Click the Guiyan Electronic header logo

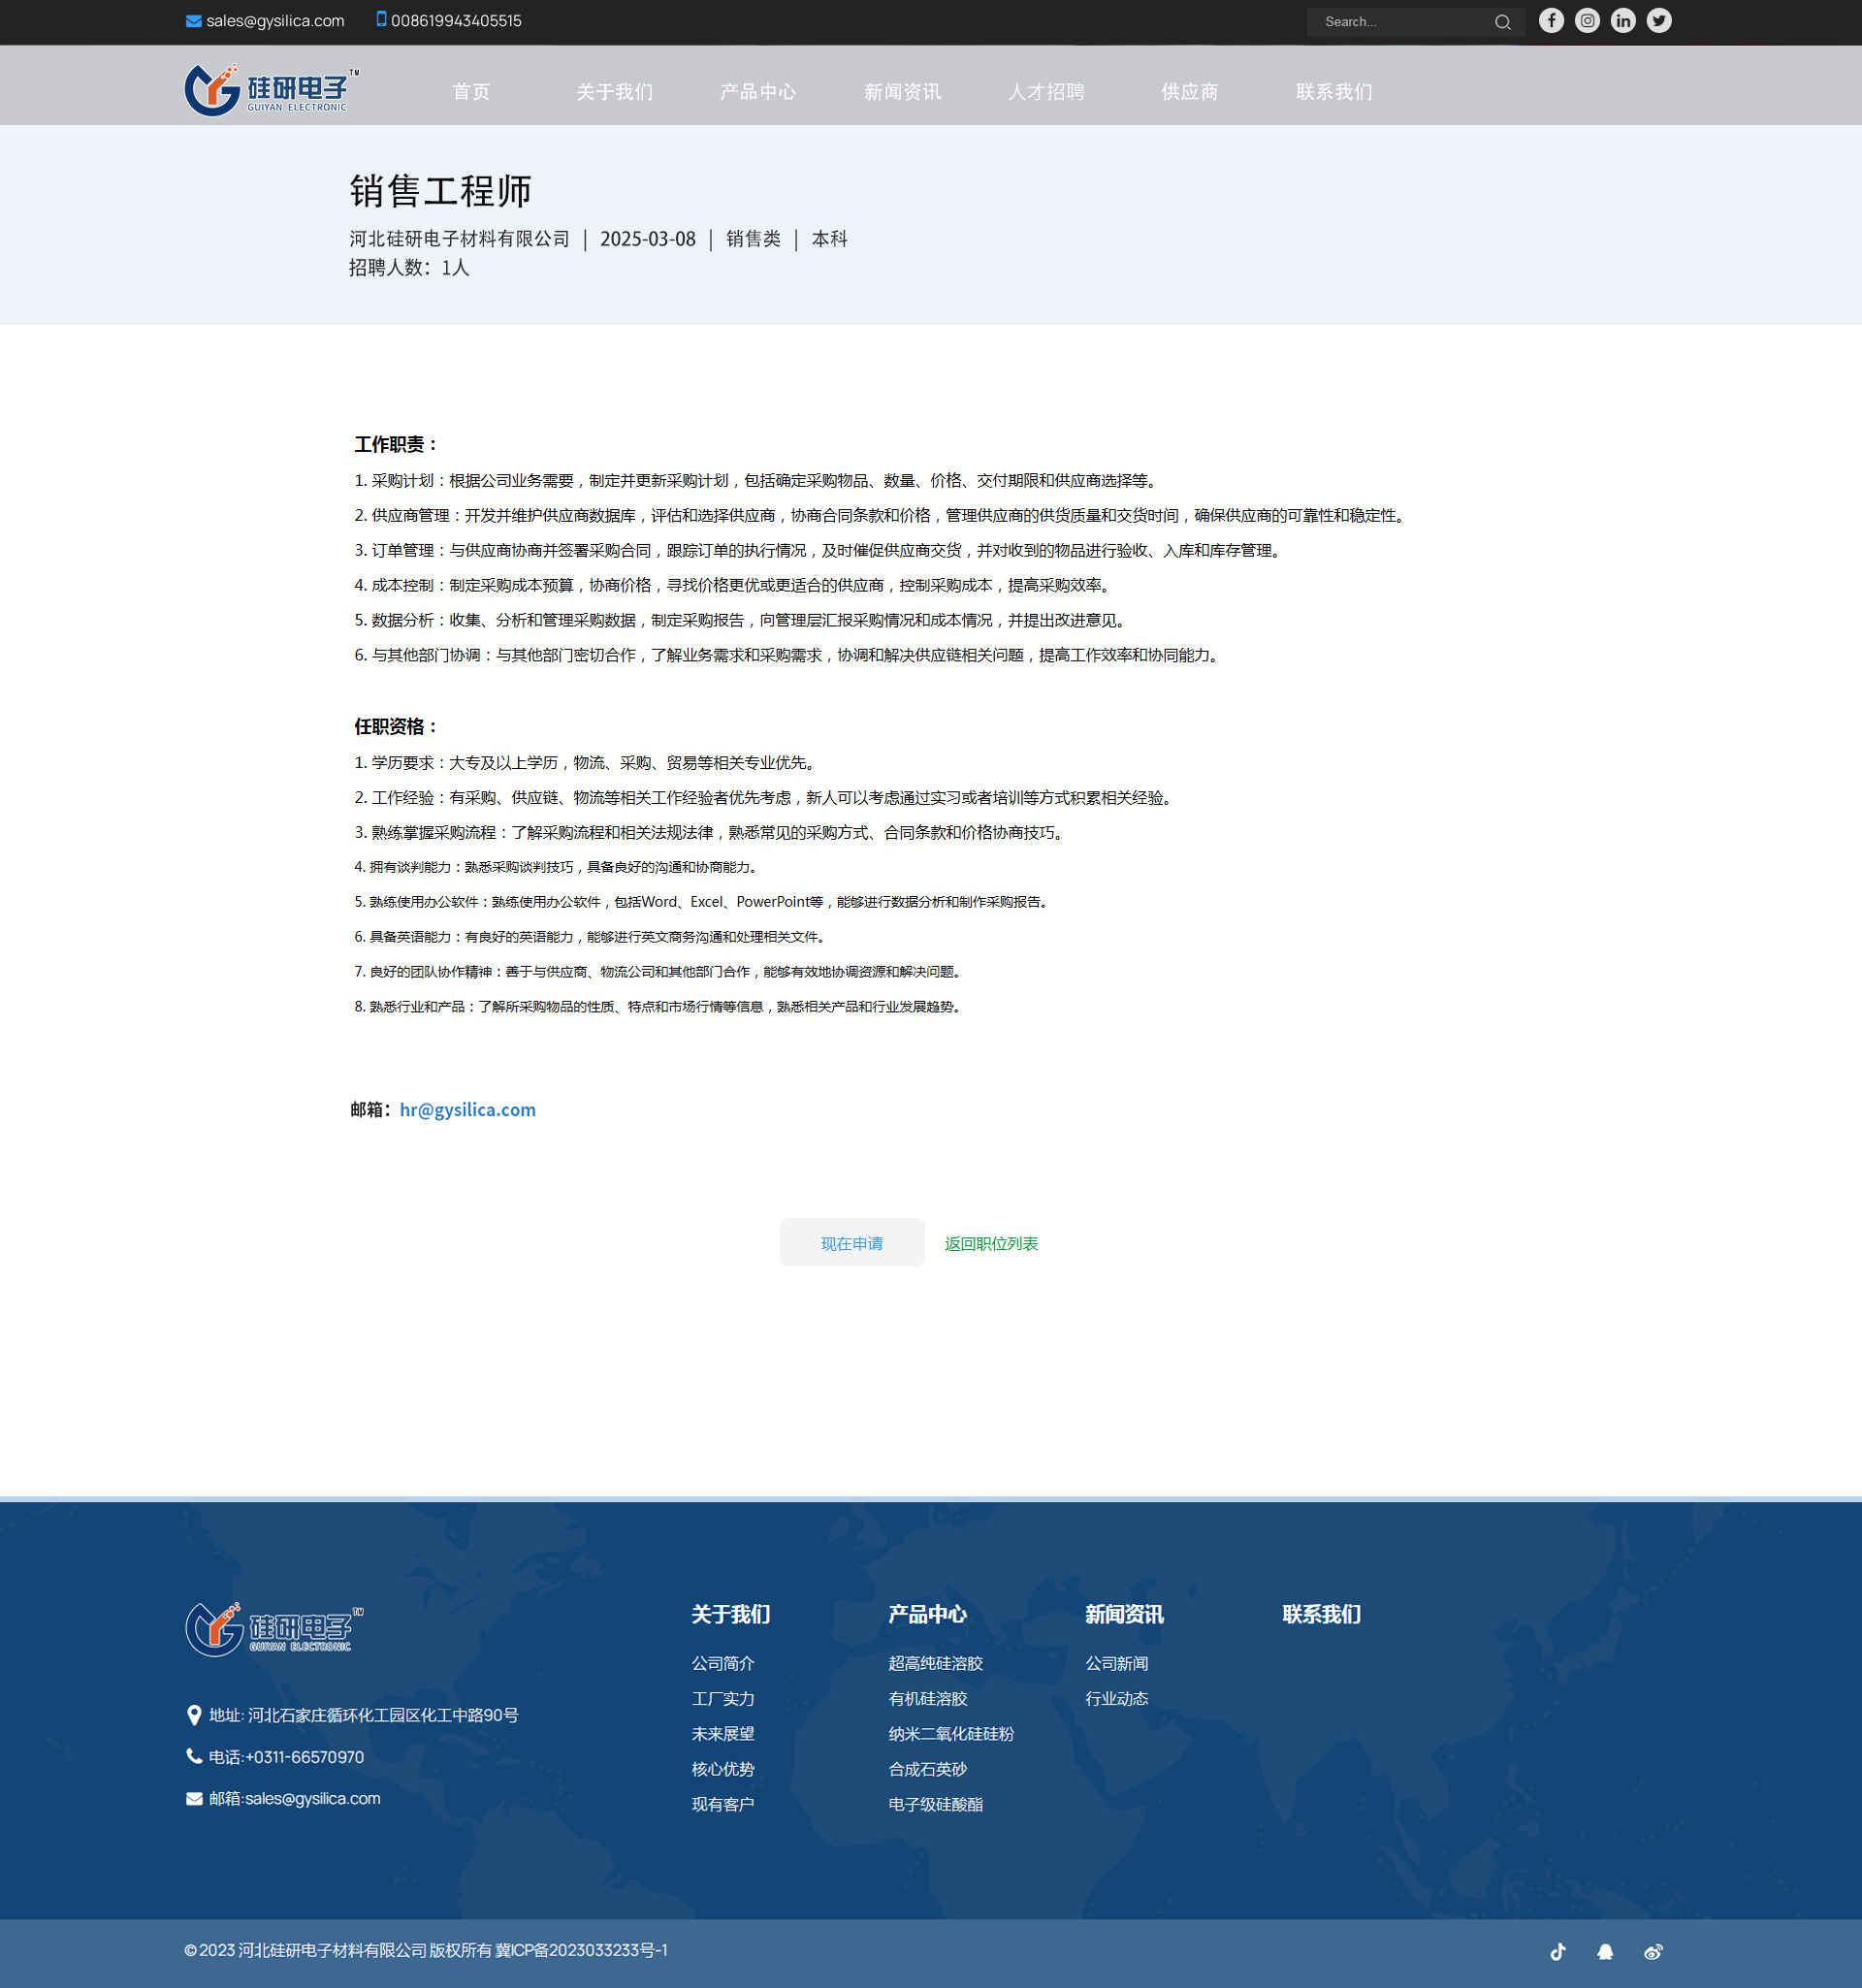[271, 90]
